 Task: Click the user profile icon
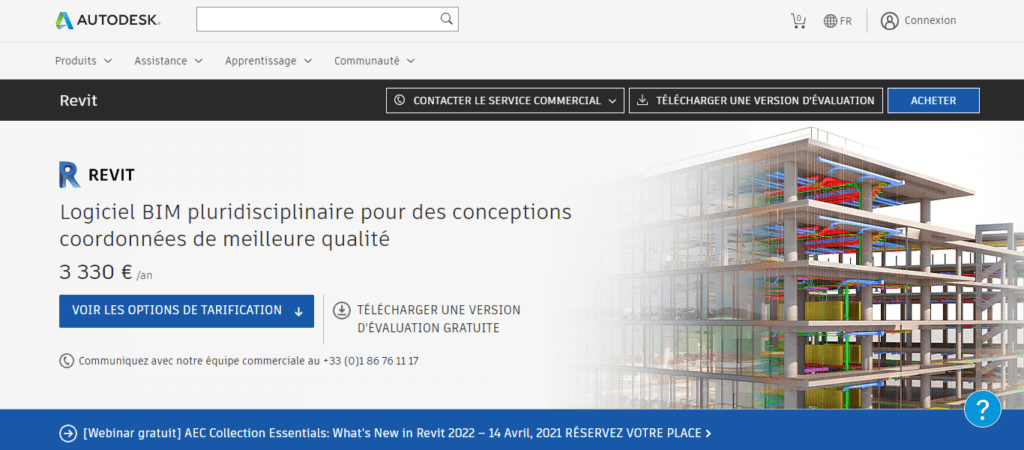click(889, 21)
